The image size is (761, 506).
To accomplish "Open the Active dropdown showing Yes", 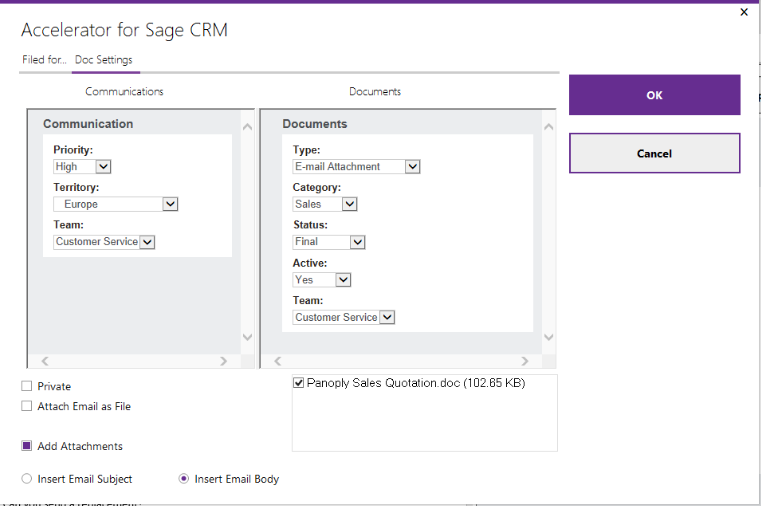I will 321,279.
